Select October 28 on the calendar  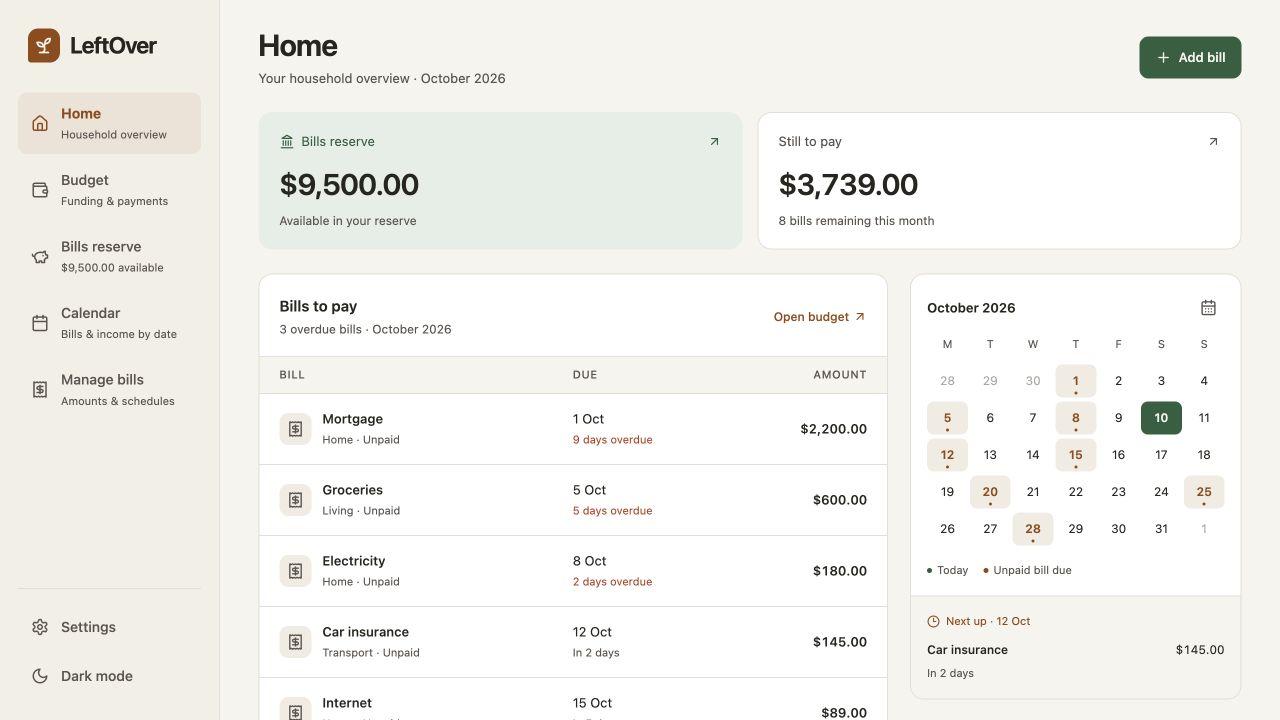[x=1033, y=529]
